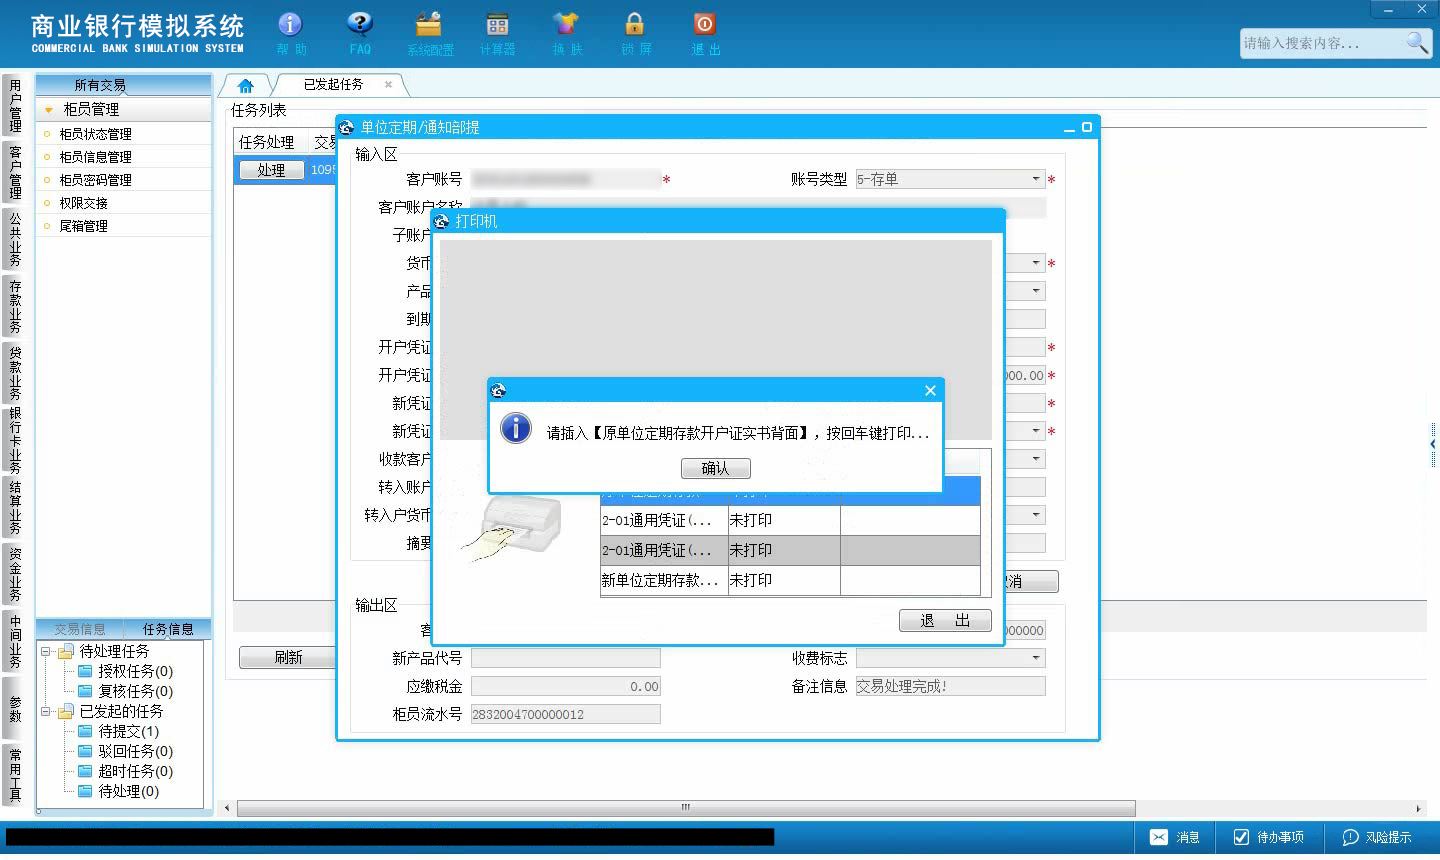This screenshot has height=860, width=1440.
Task: Go to the home tab icon
Action: (x=245, y=85)
